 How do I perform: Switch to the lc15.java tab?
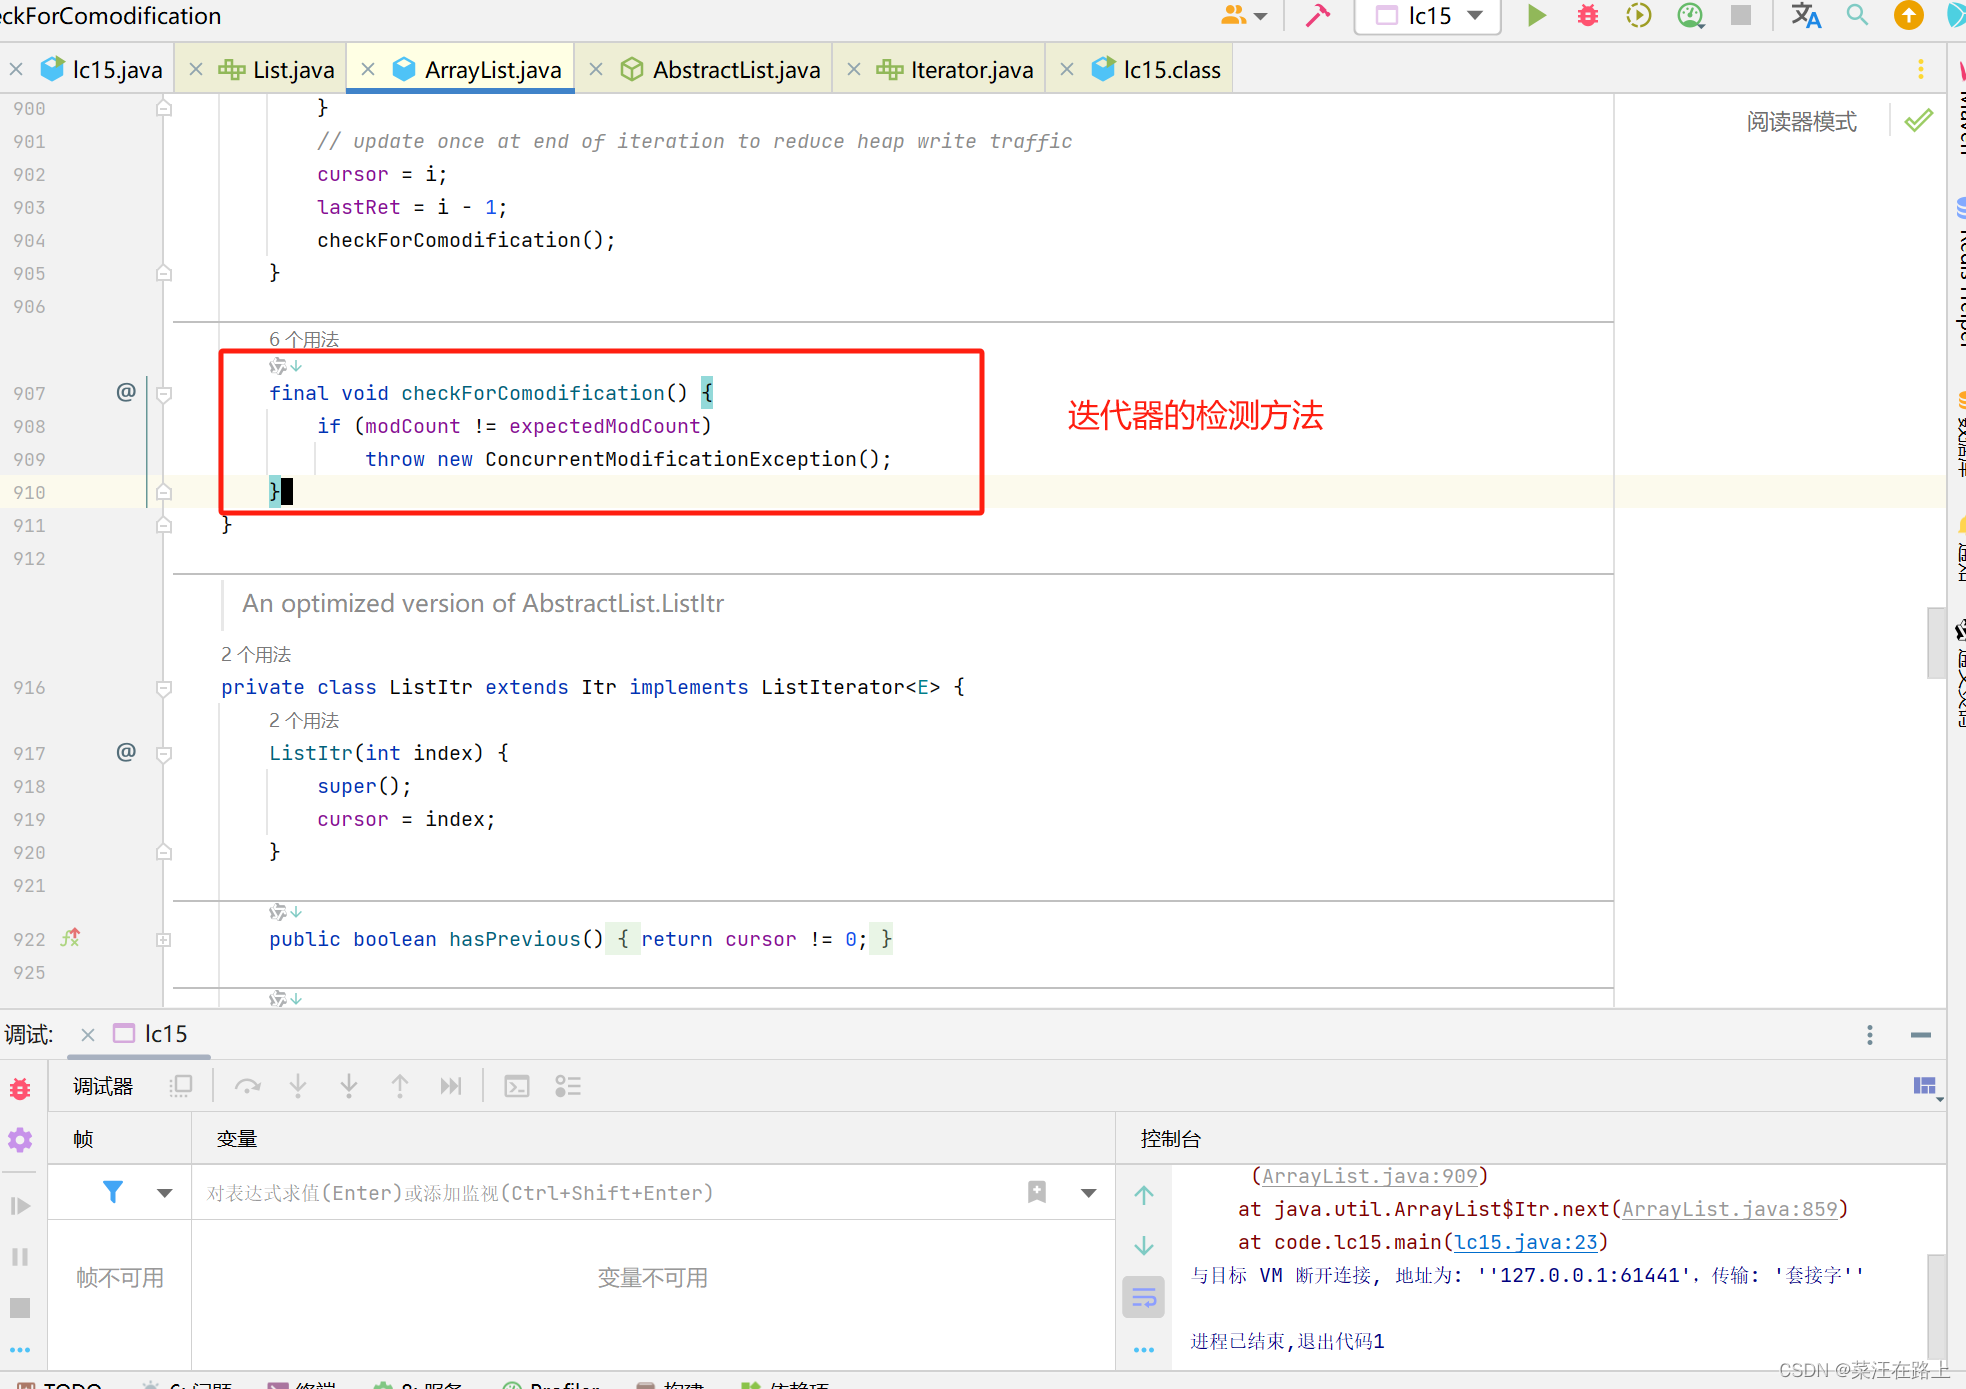[101, 69]
